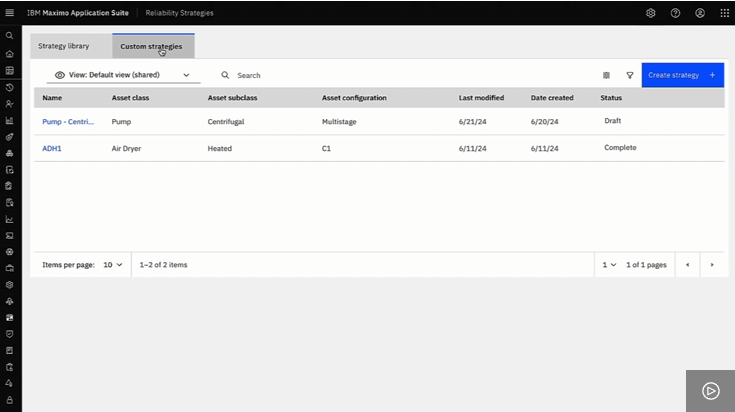Screen dimensions: 735x412
Task: Open the padlock sidebar icon at bottom
Action: point(9,400)
